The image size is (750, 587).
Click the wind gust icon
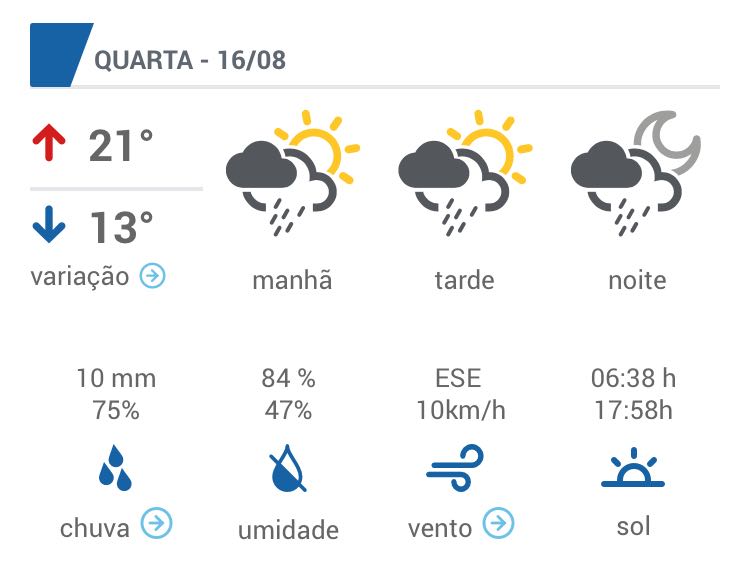[455, 468]
